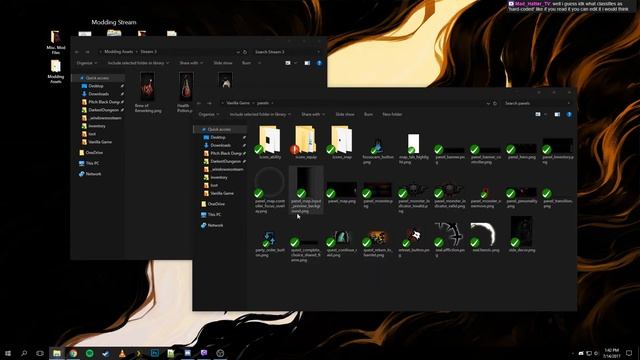Image resolution: width=640 pixels, height=360 pixels.
Task: Select quest_return_to_hamlet.png file
Action: [x=378, y=243]
